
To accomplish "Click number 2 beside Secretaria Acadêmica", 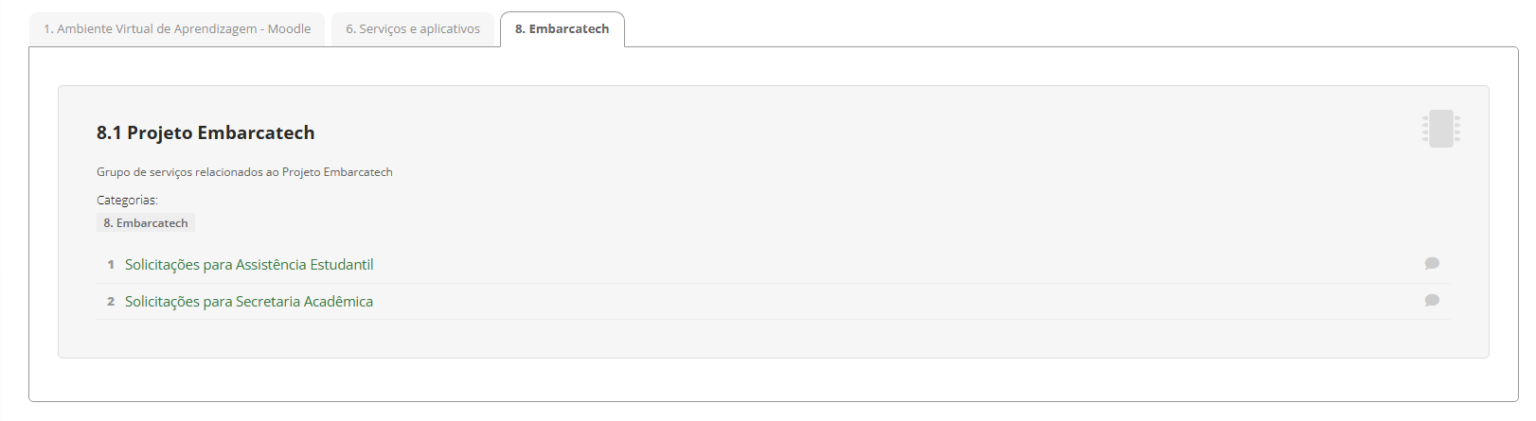I will point(111,301).
